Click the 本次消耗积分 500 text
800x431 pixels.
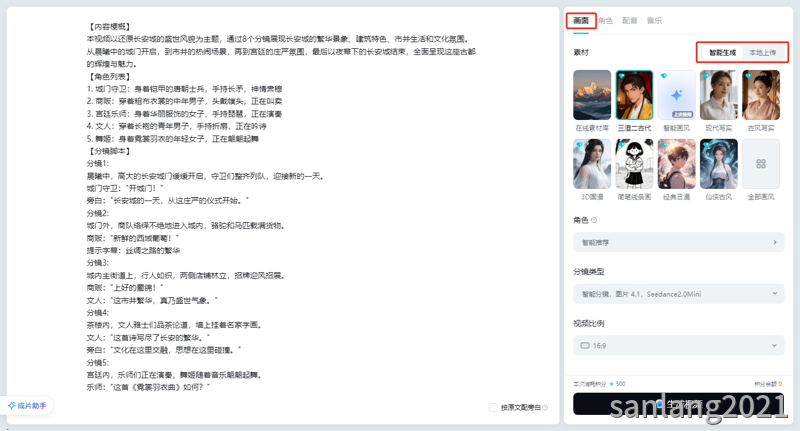click(x=599, y=384)
